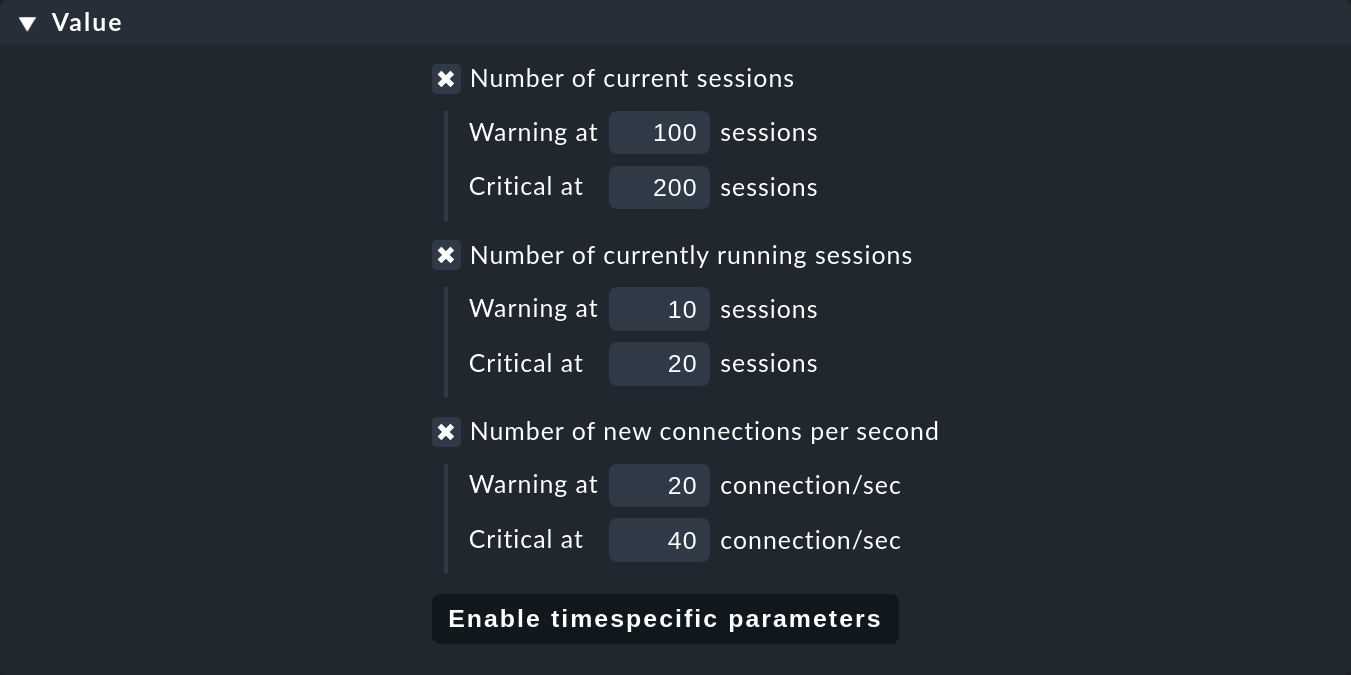This screenshot has width=1351, height=675.
Task: Edit the Critical at 40 connection/sec field
Action: coord(659,540)
